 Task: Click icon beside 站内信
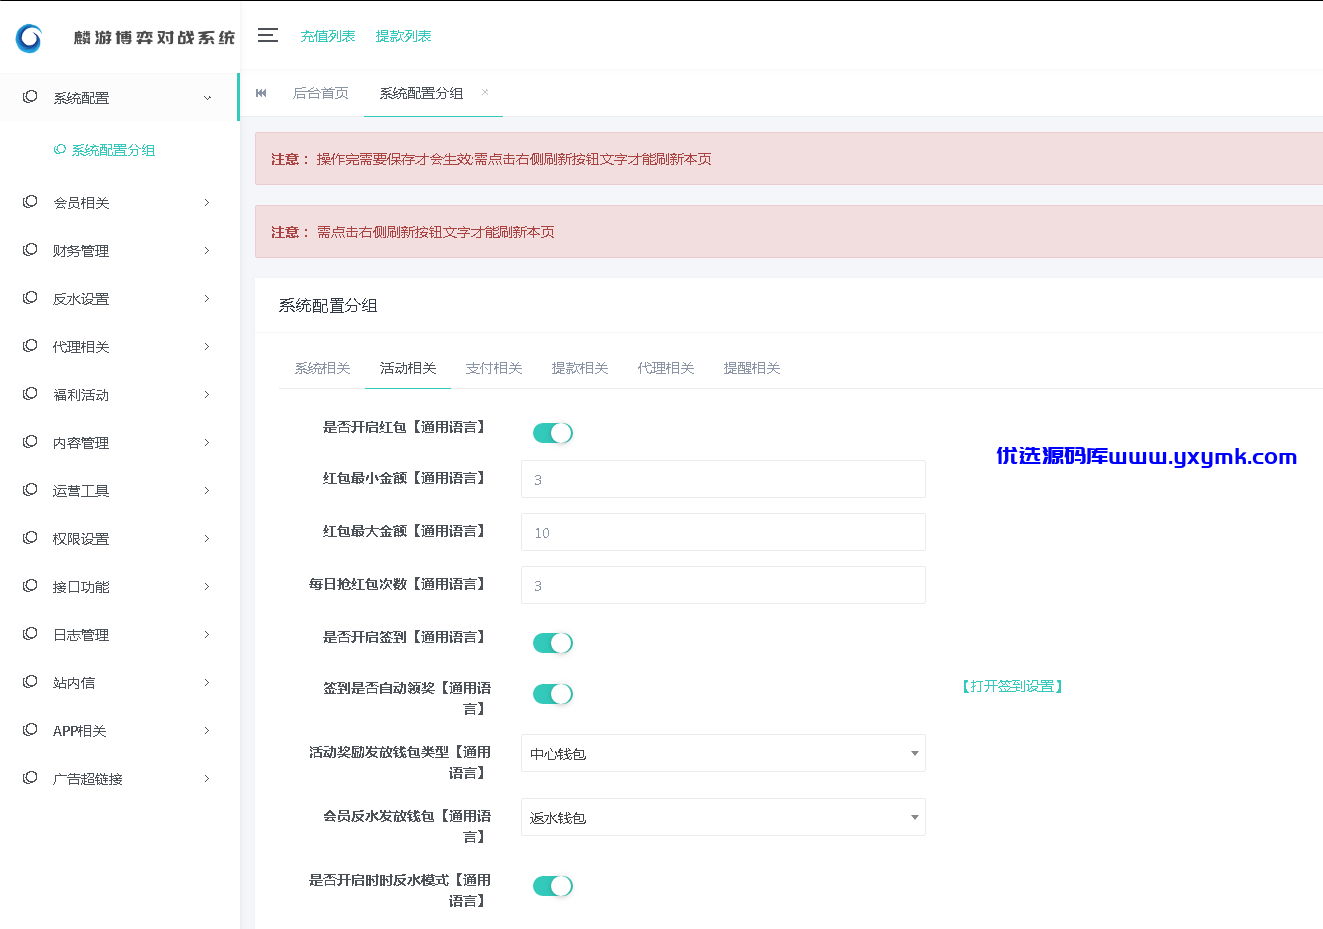point(30,682)
